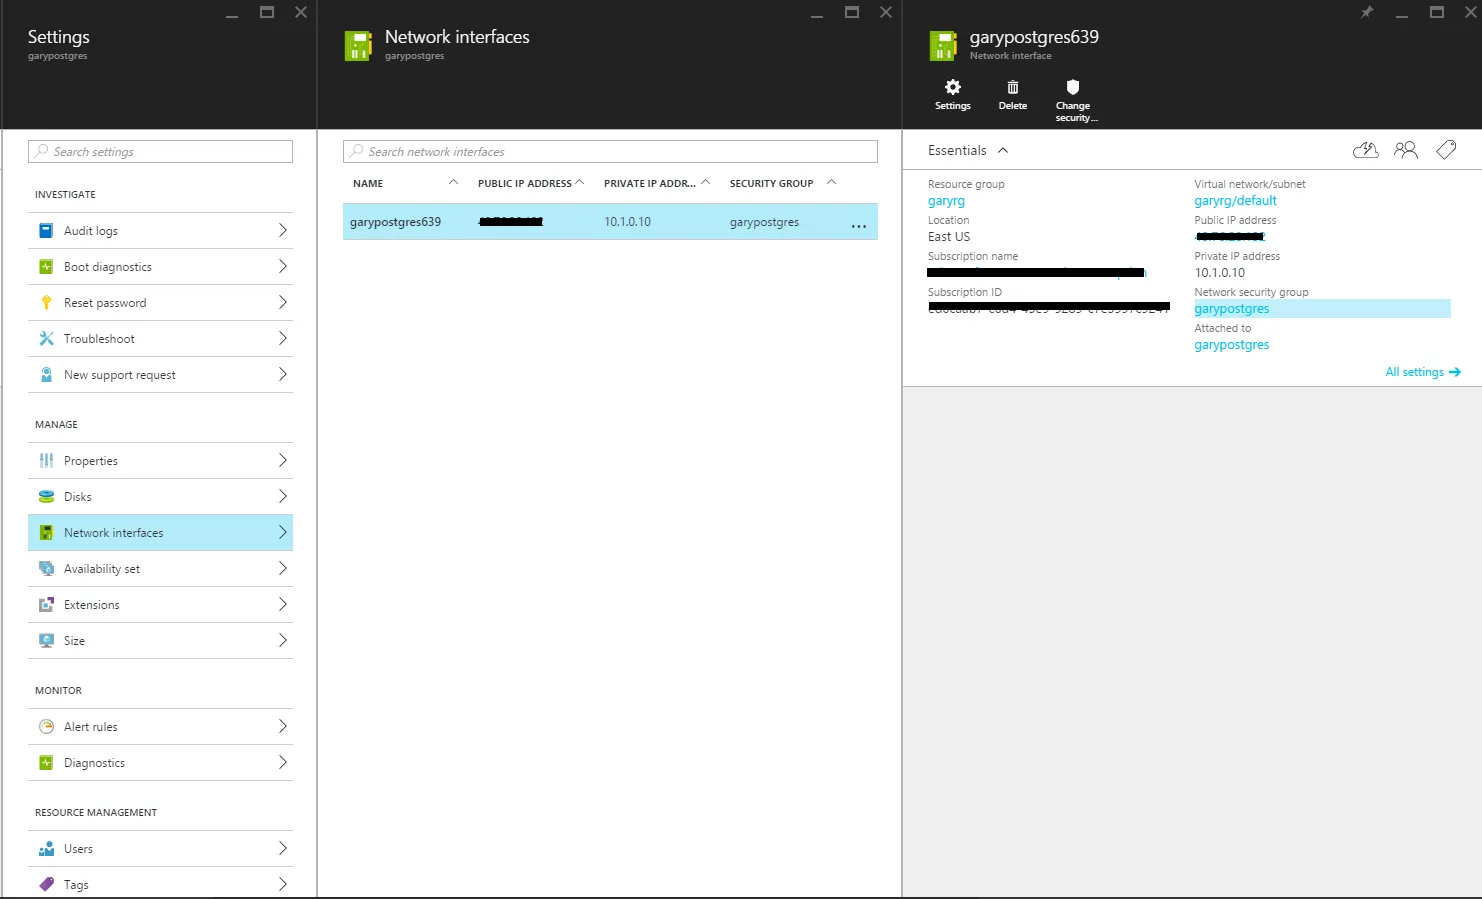Click the Search network interfaces field
Image resolution: width=1482 pixels, height=899 pixels.
(x=610, y=152)
